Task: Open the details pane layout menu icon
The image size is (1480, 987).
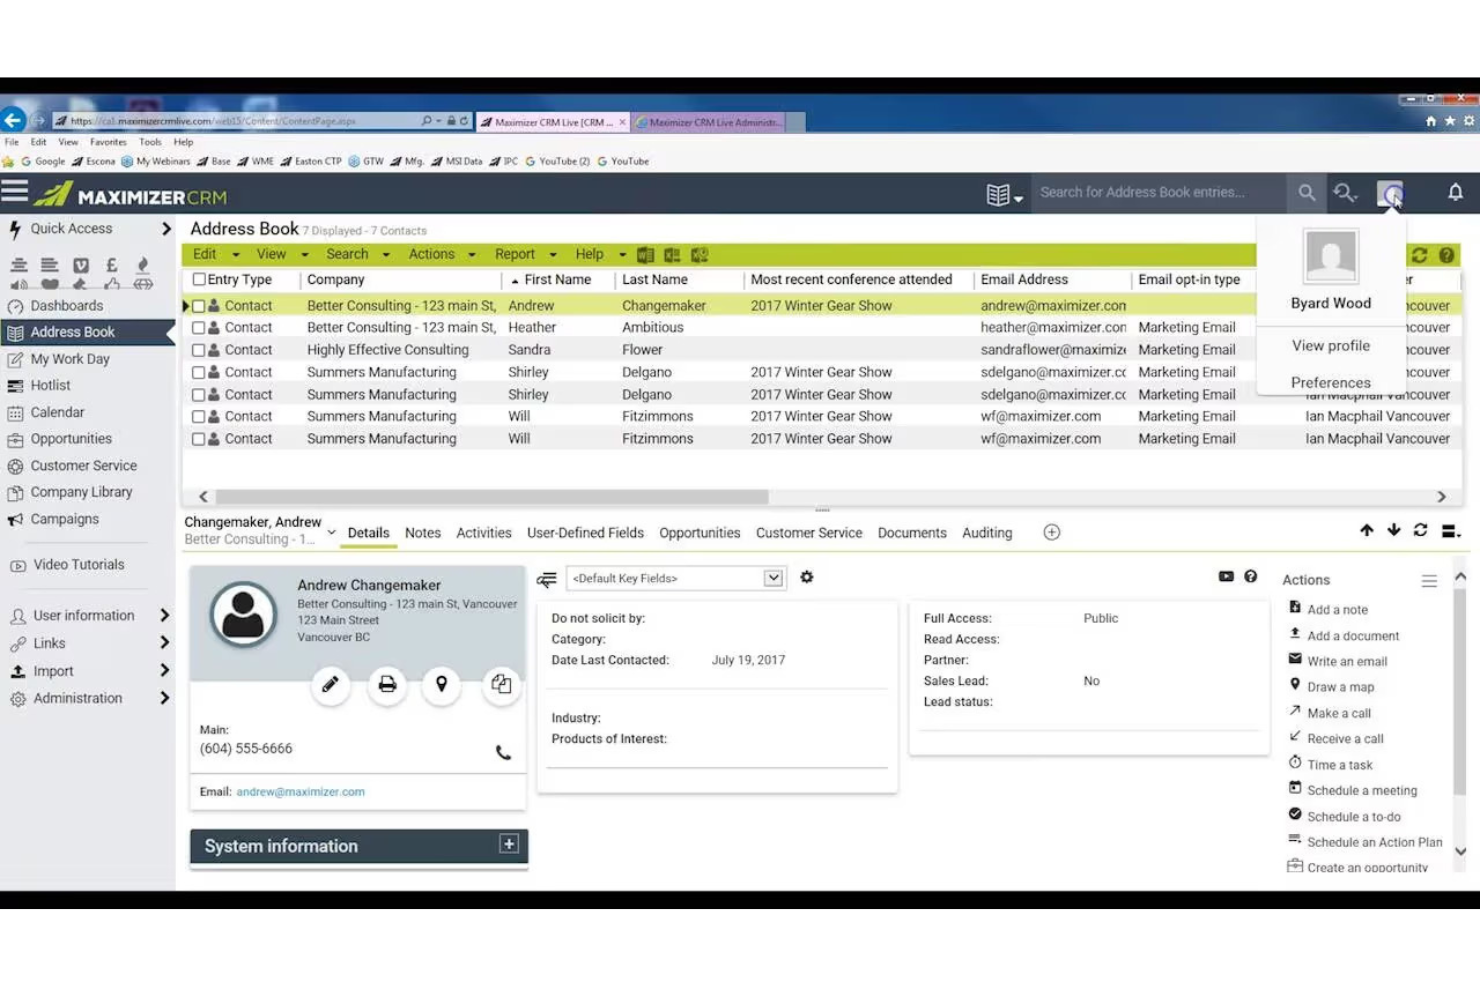Action: tap(1451, 531)
